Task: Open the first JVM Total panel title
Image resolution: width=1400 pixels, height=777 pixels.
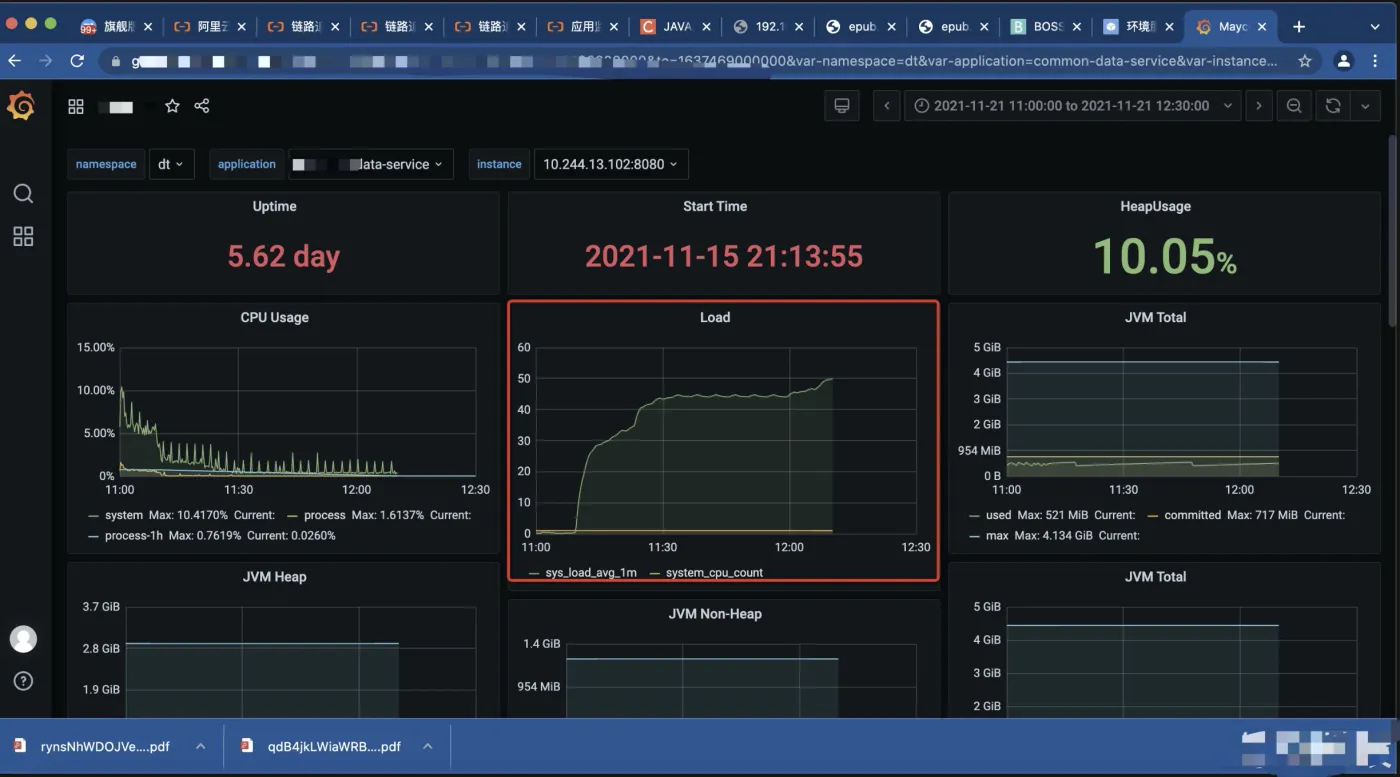Action: click(1155, 317)
